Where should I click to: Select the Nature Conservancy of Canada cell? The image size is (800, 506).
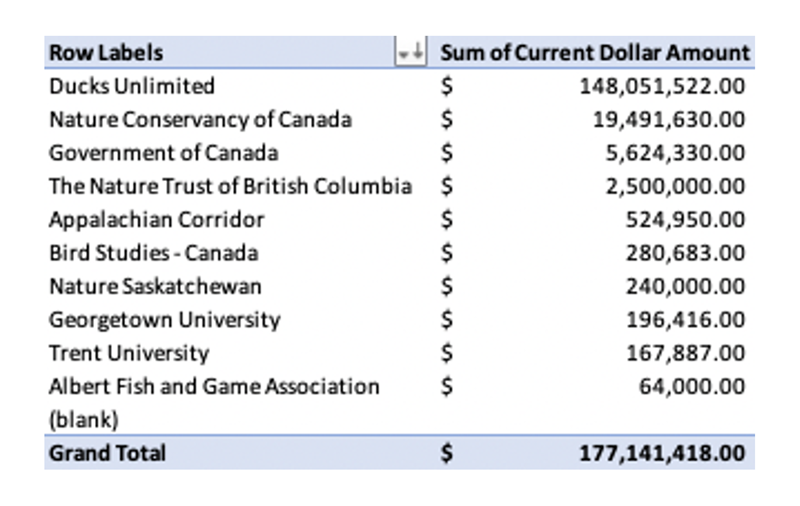200,120
